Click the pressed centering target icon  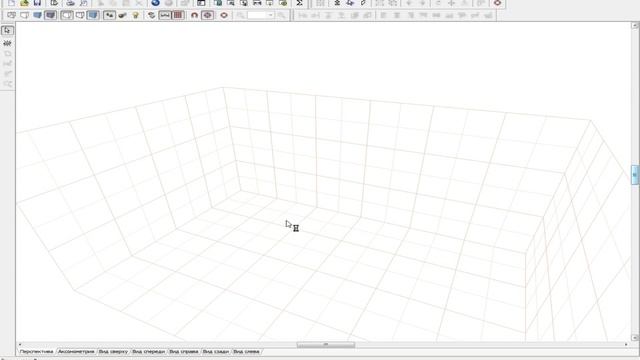207,15
